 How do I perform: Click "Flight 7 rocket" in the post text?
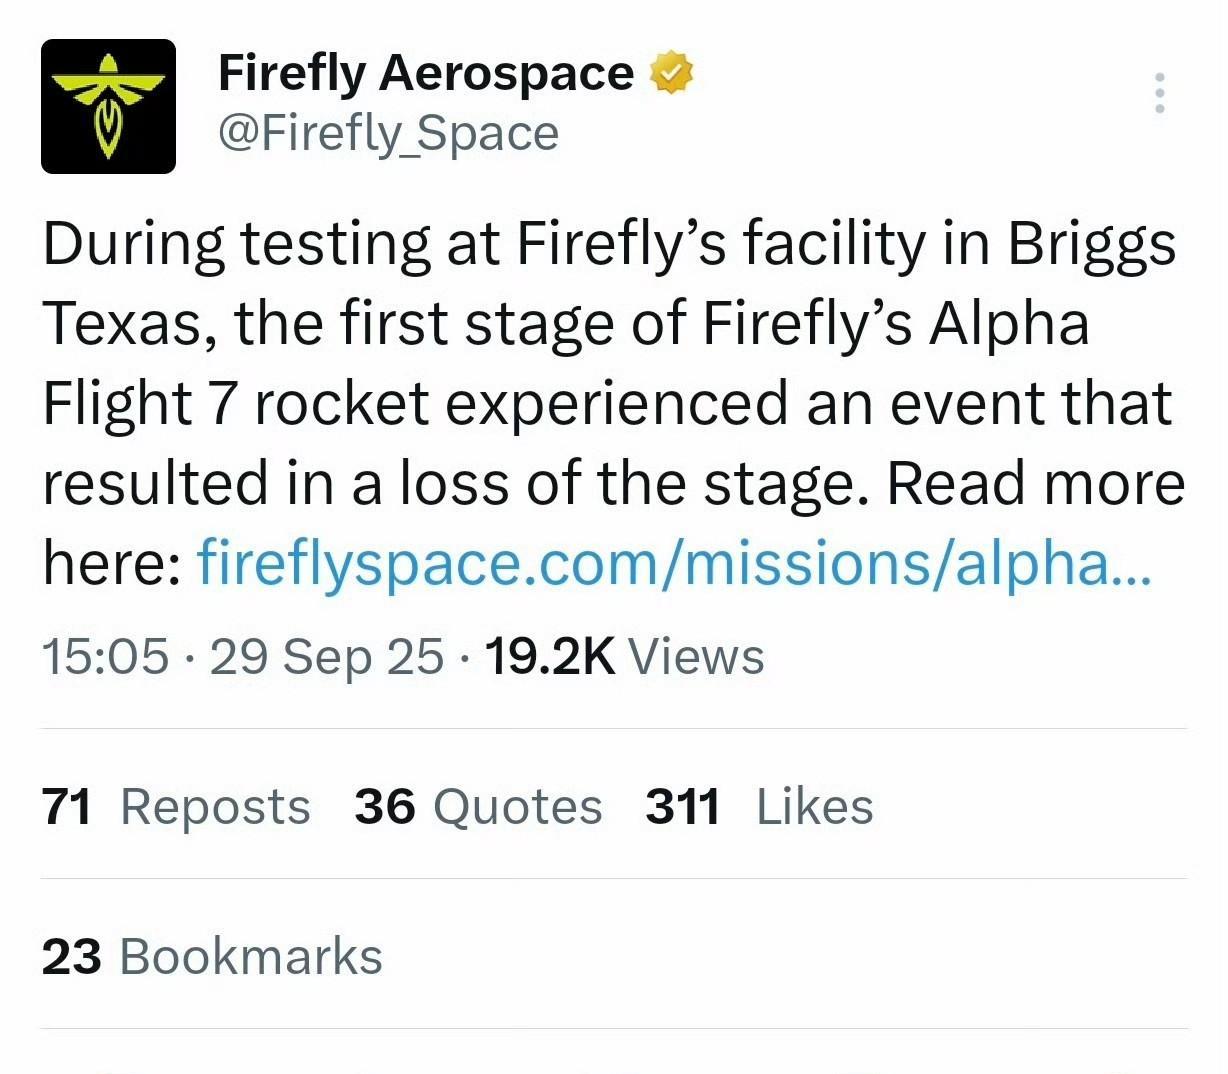tap(236, 403)
